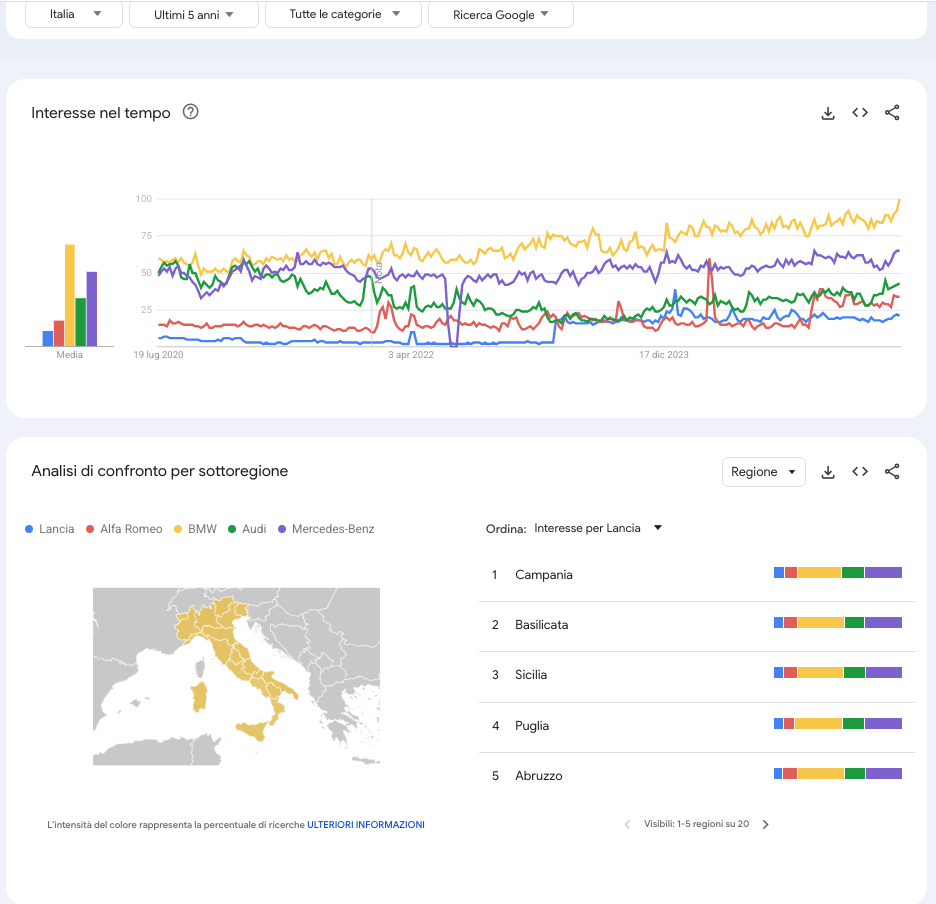Click the blue Lancia average bar
The image size is (936, 904).
coord(48,339)
